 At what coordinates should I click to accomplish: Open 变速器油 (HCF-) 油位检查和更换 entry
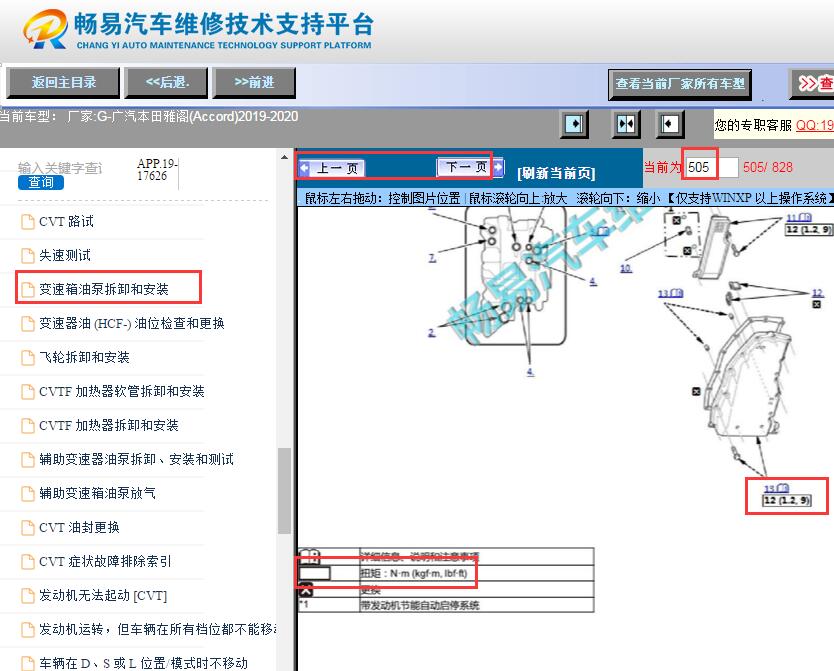[131, 323]
